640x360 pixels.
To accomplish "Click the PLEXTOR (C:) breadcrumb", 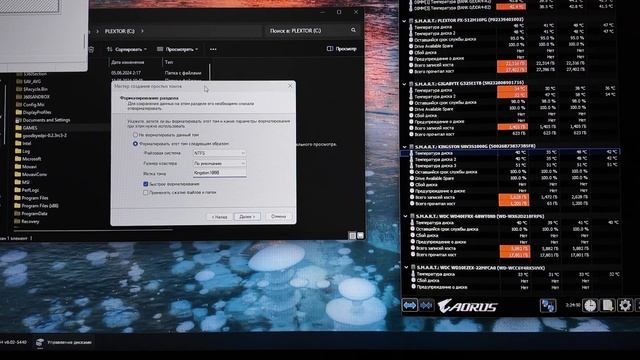I will (120, 31).
